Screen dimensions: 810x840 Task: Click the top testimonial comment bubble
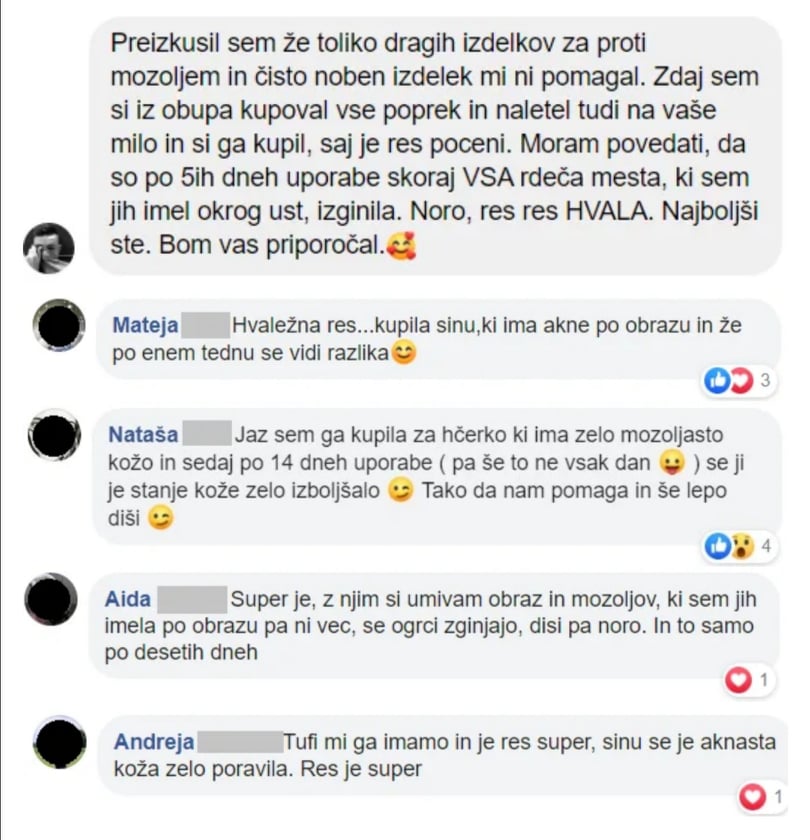[436, 146]
